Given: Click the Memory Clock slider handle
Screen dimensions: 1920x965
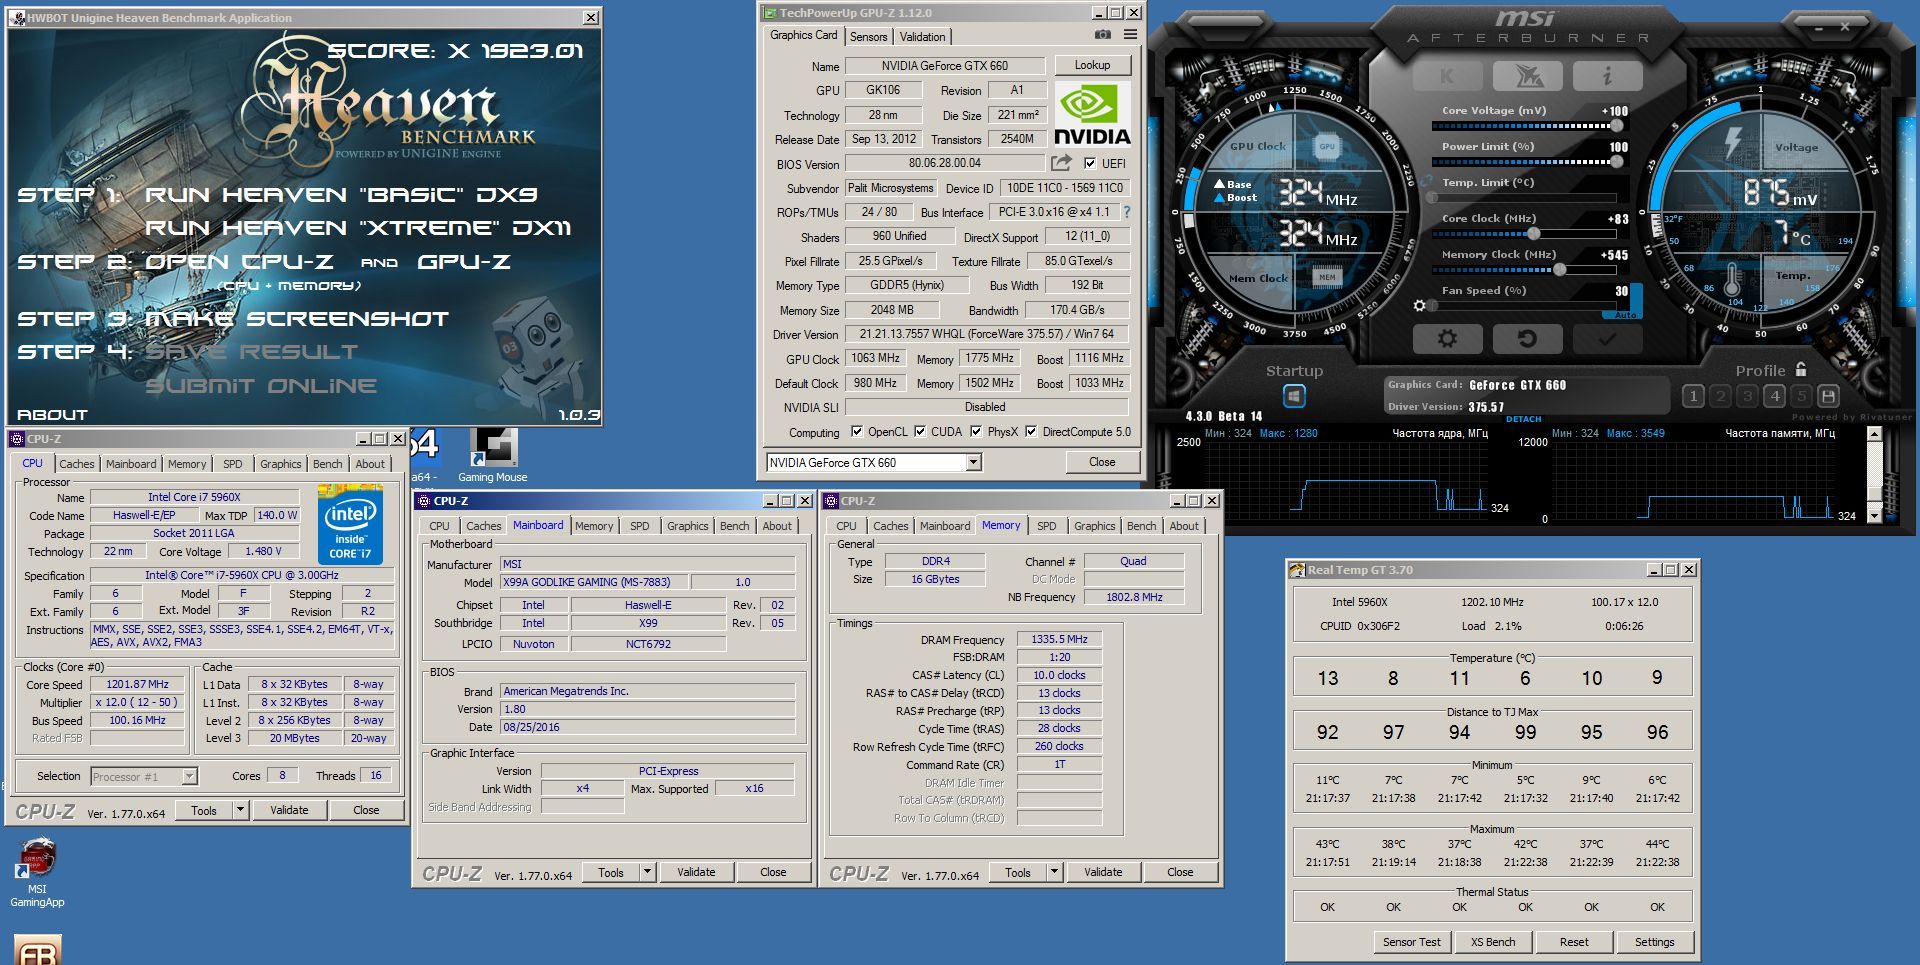Looking at the screenshot, I should (1559, 270).
